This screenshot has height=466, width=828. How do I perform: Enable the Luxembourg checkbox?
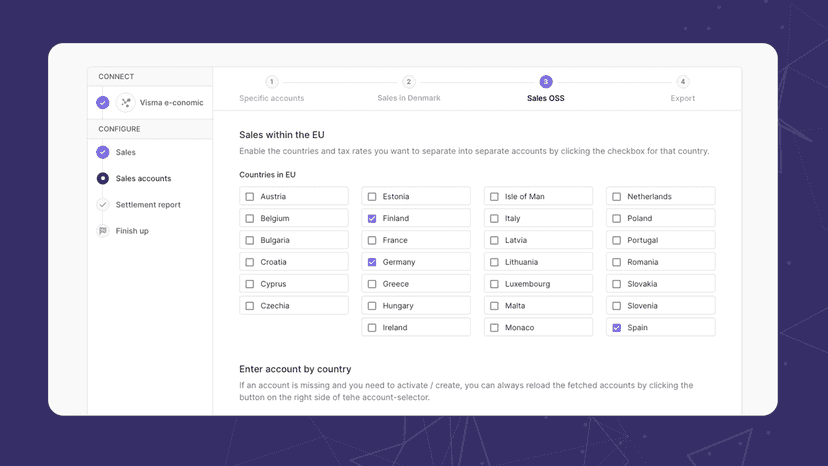494,284
